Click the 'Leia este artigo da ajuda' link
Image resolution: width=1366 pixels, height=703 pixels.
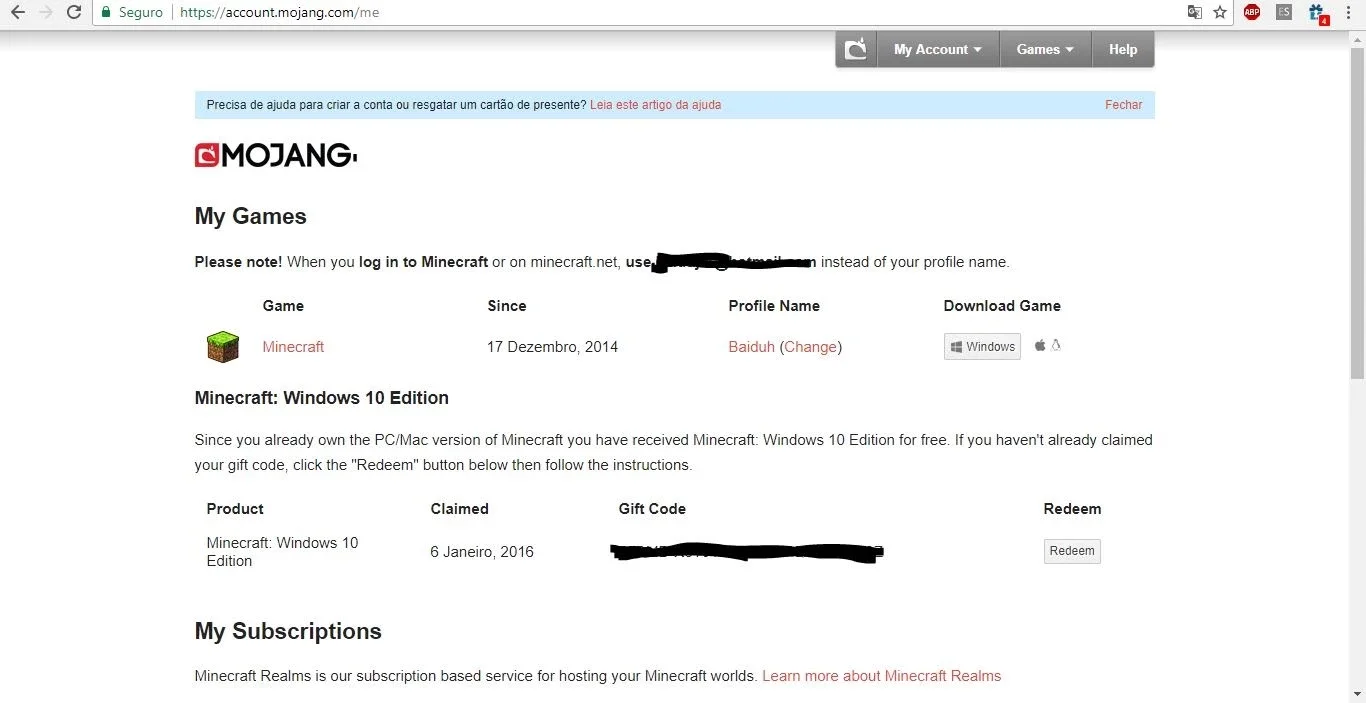point(655,105)
